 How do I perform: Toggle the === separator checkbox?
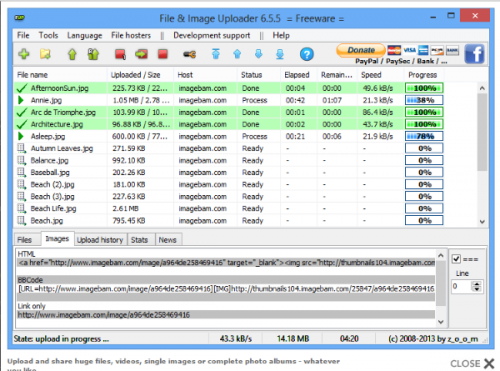[x=456, y=259]
